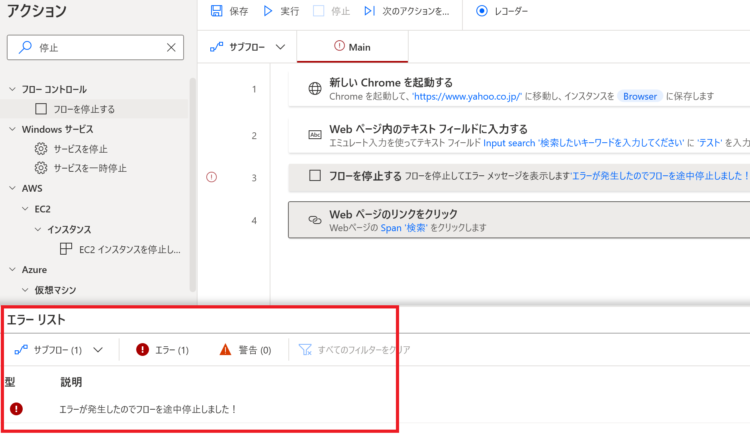Viewport: 750px width, 434px height.
Task: Click Abc icon of step 2
Action: tap(315, 134)
